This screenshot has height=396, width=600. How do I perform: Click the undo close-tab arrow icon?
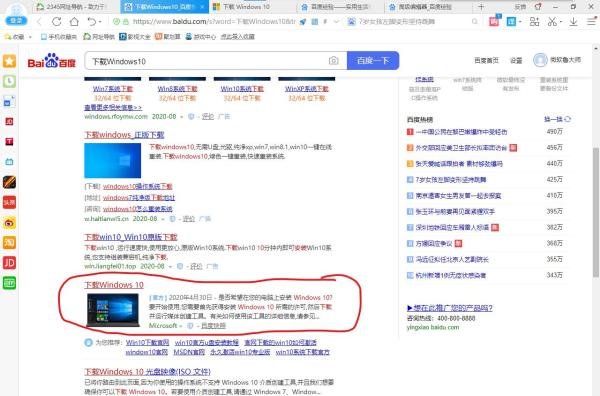tap(92, 22)
